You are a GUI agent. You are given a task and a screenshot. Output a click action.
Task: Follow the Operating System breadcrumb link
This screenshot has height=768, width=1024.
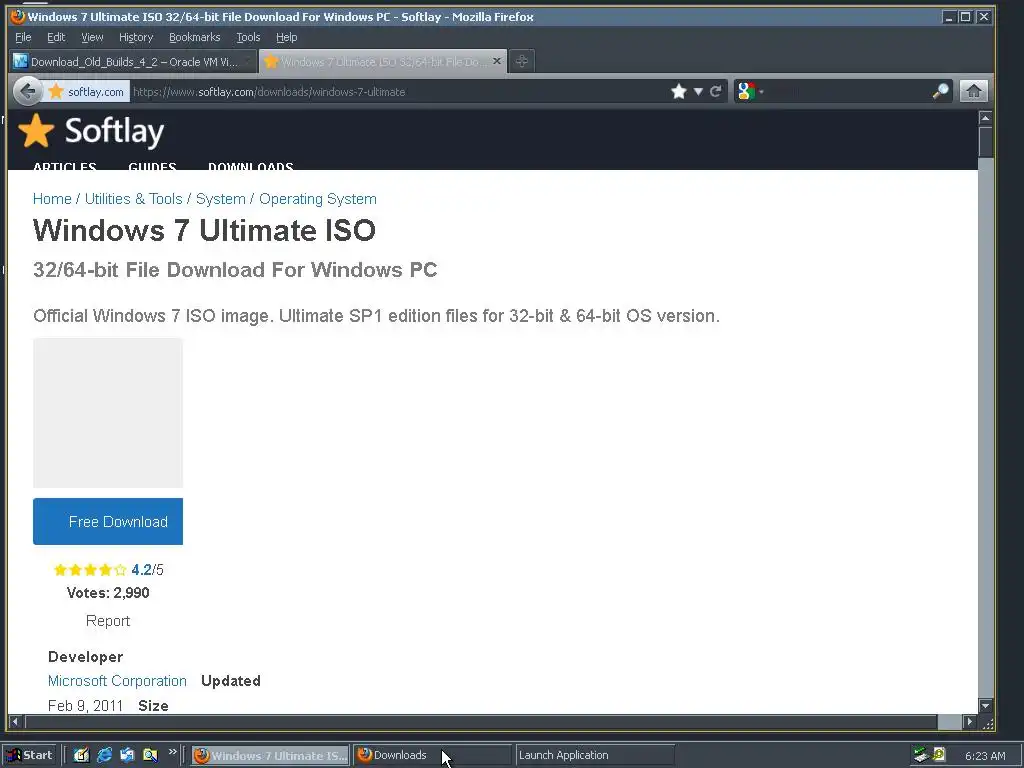[x=318, y=199]
